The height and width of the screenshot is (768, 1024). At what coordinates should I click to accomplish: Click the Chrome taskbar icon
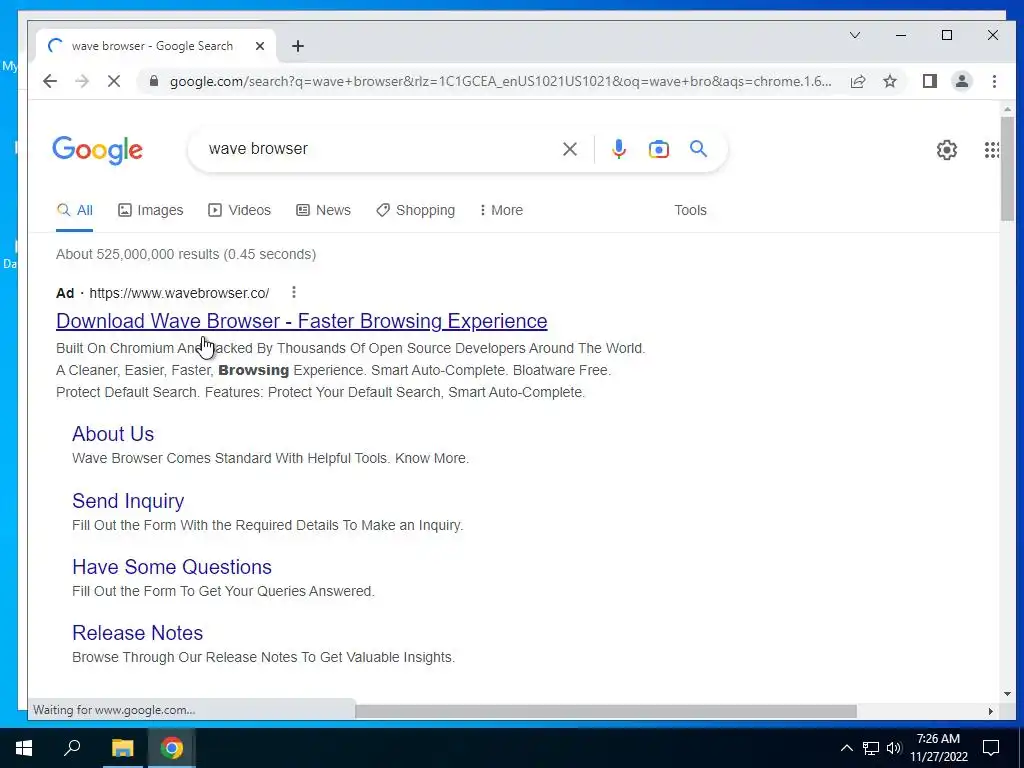pos(172,748)
